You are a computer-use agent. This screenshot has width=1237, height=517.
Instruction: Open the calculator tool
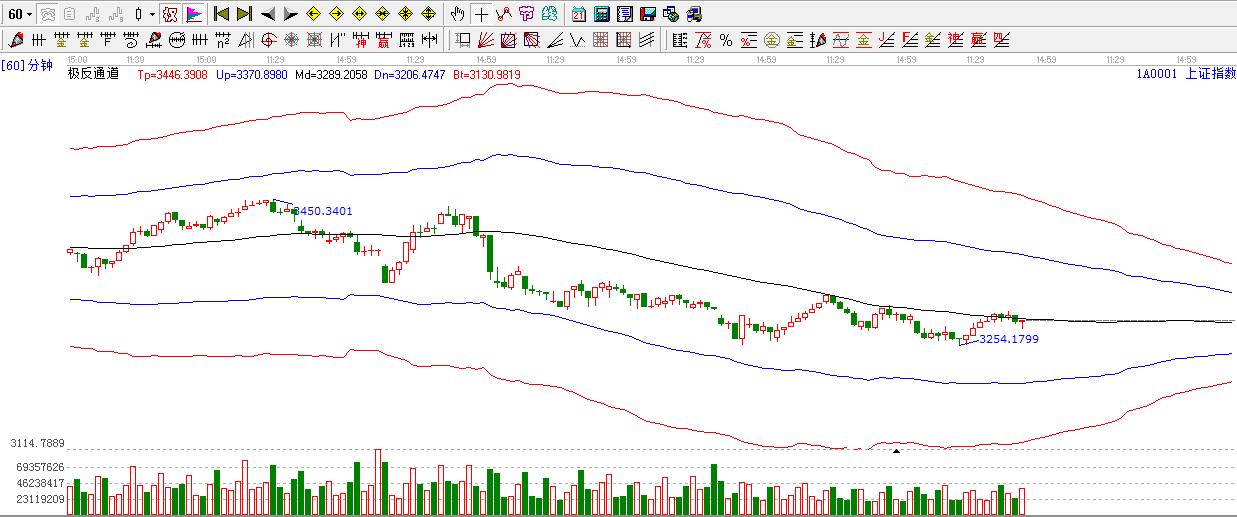pyautogui.click(x=602, y=14)
